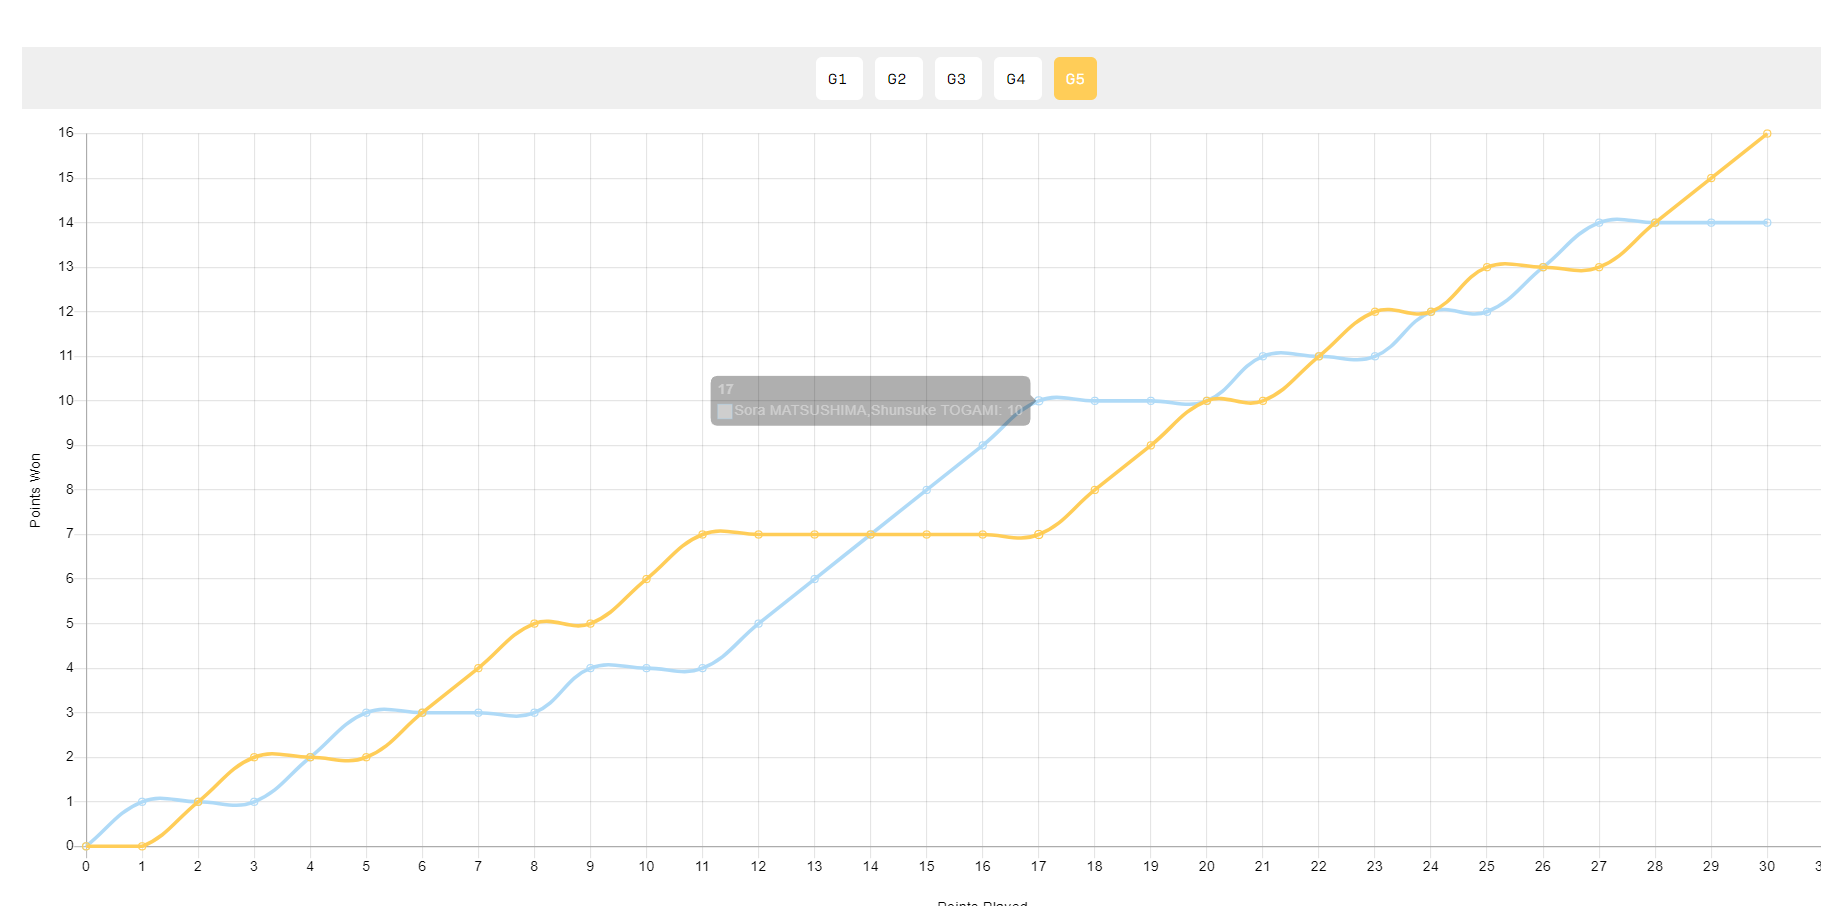Open the G3 game tab

coord(958,79)
